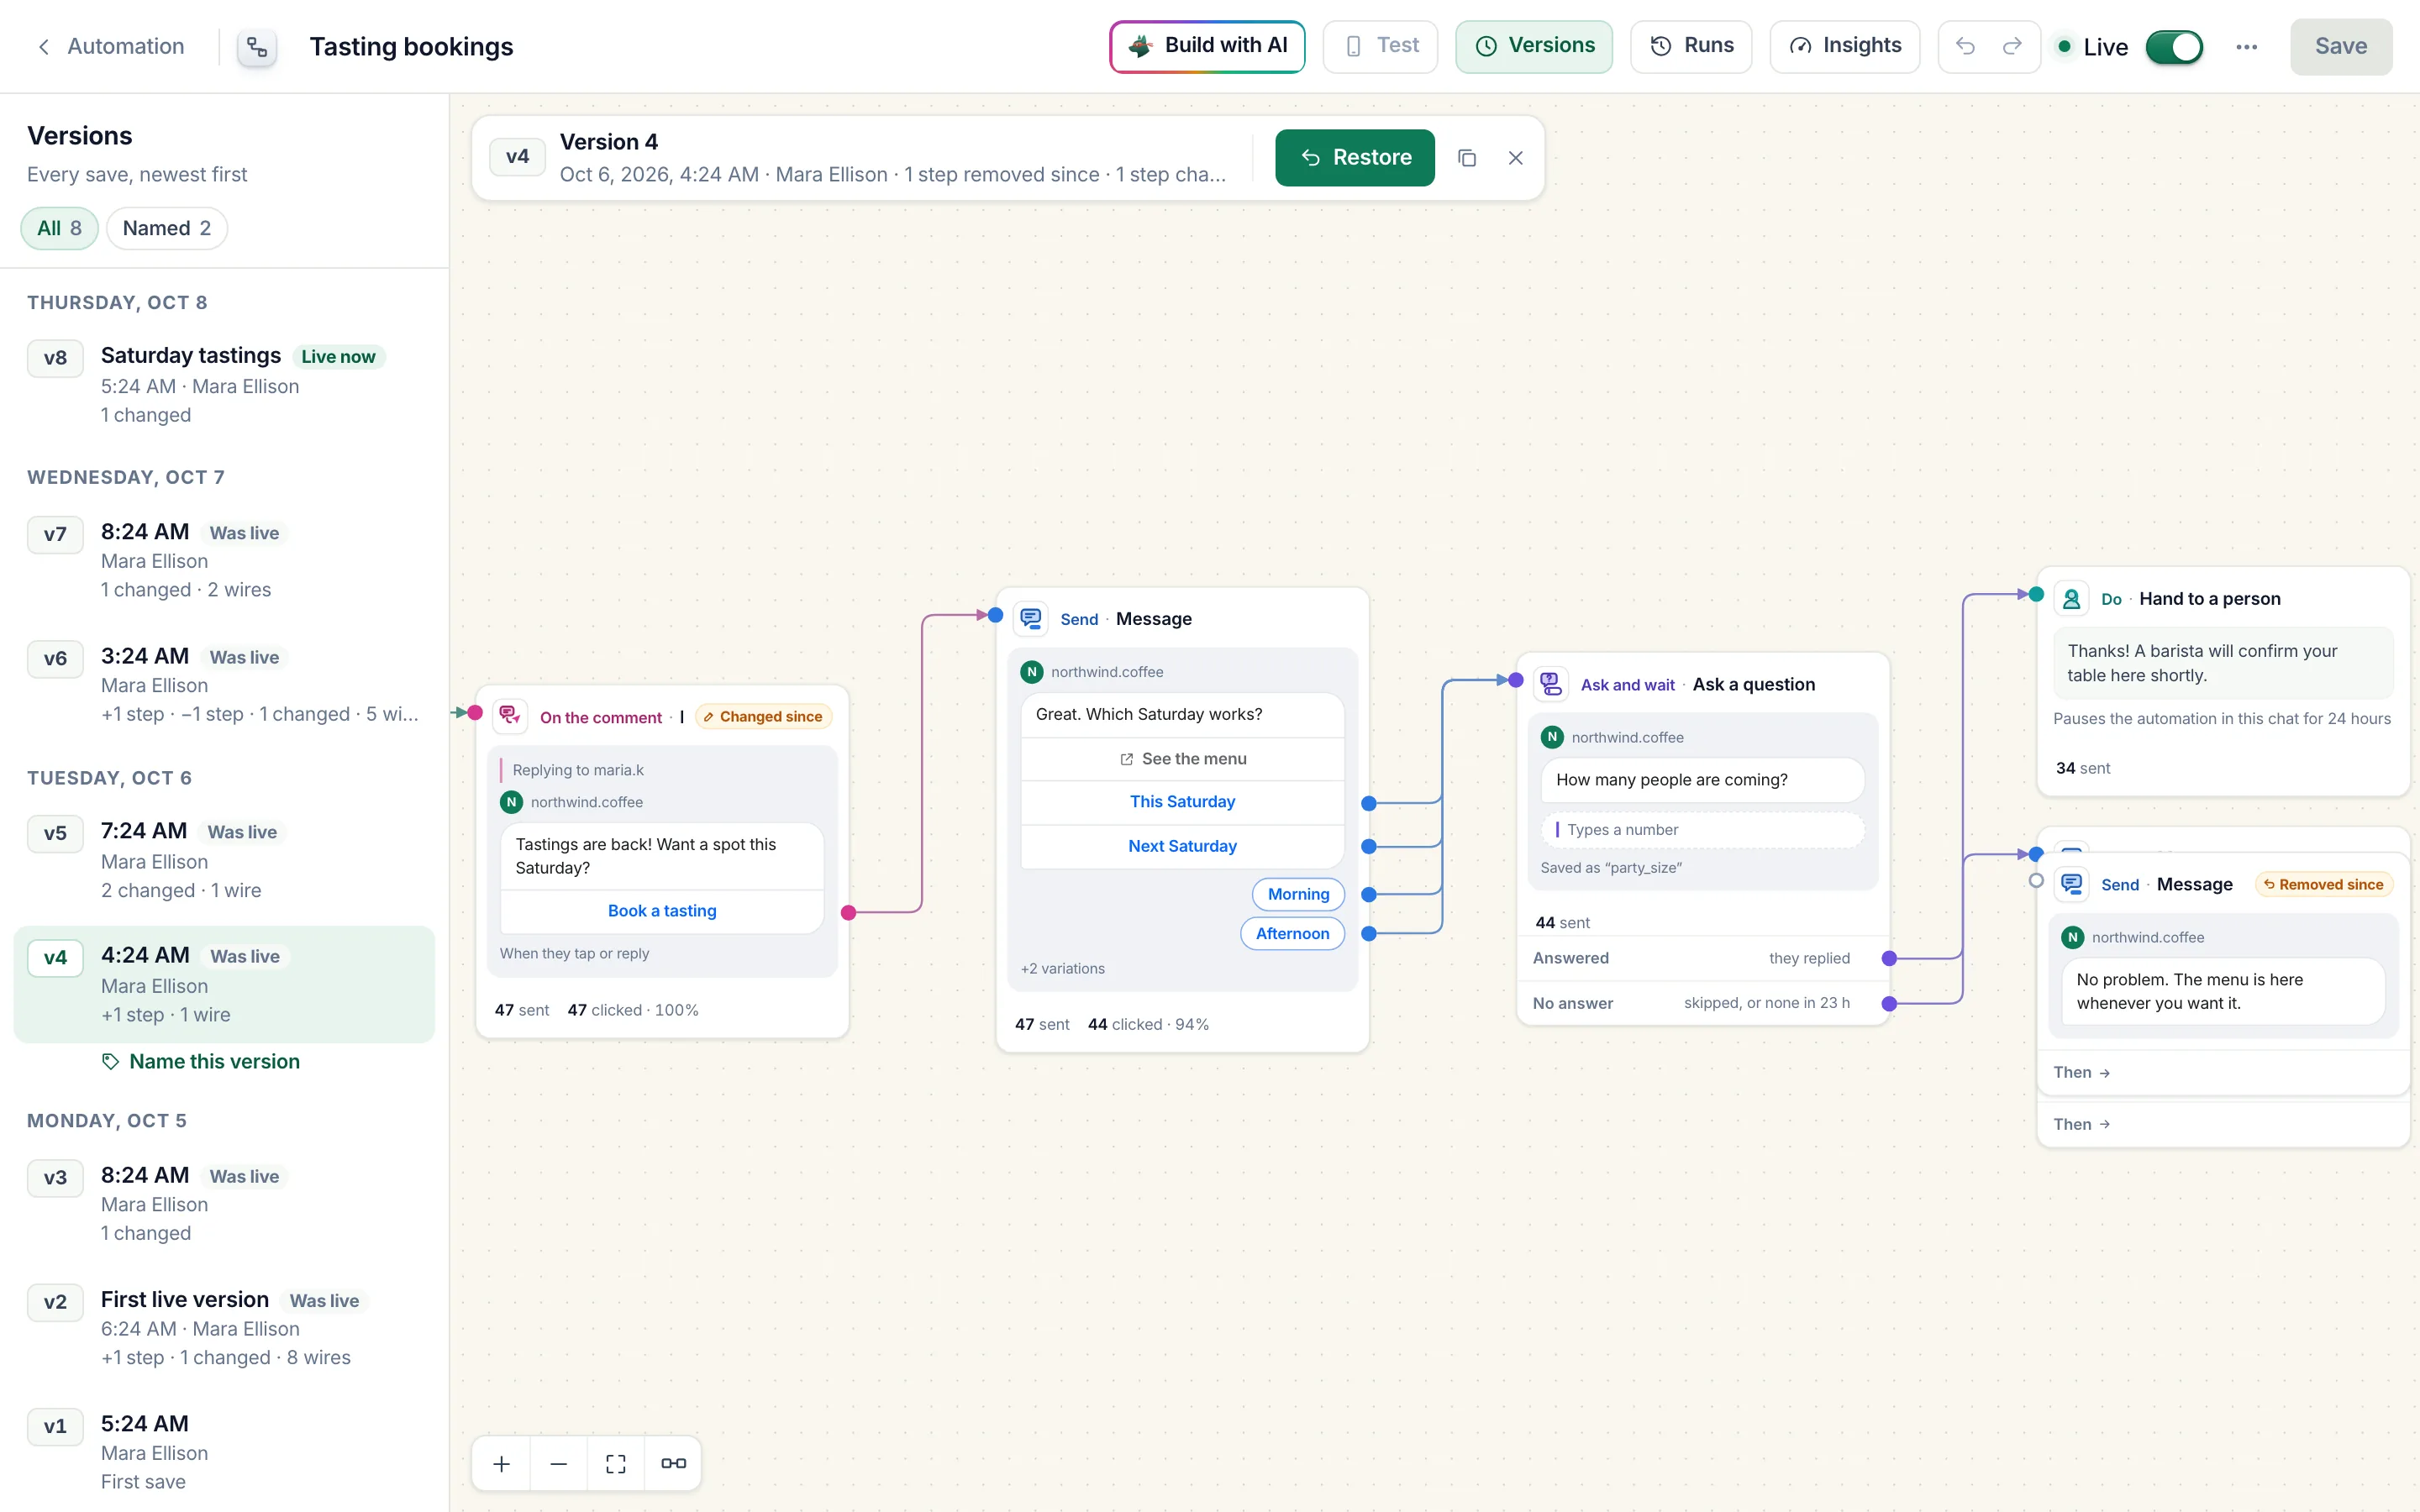2420x1512 pixels.
Task: Expand the +2 variations
Action: coord(1062,968)
